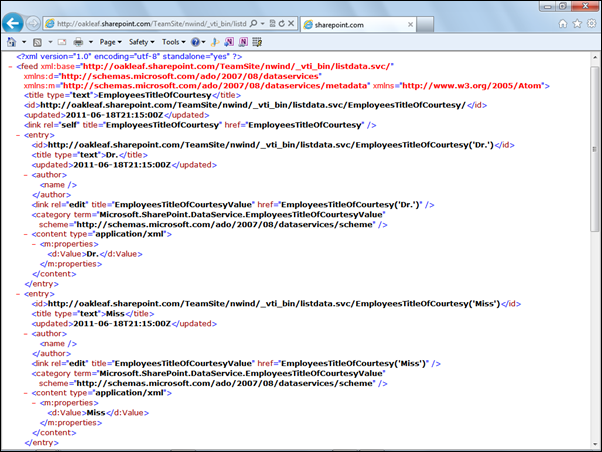Minimize the browser window
The image size is (602, 452).
548,6
